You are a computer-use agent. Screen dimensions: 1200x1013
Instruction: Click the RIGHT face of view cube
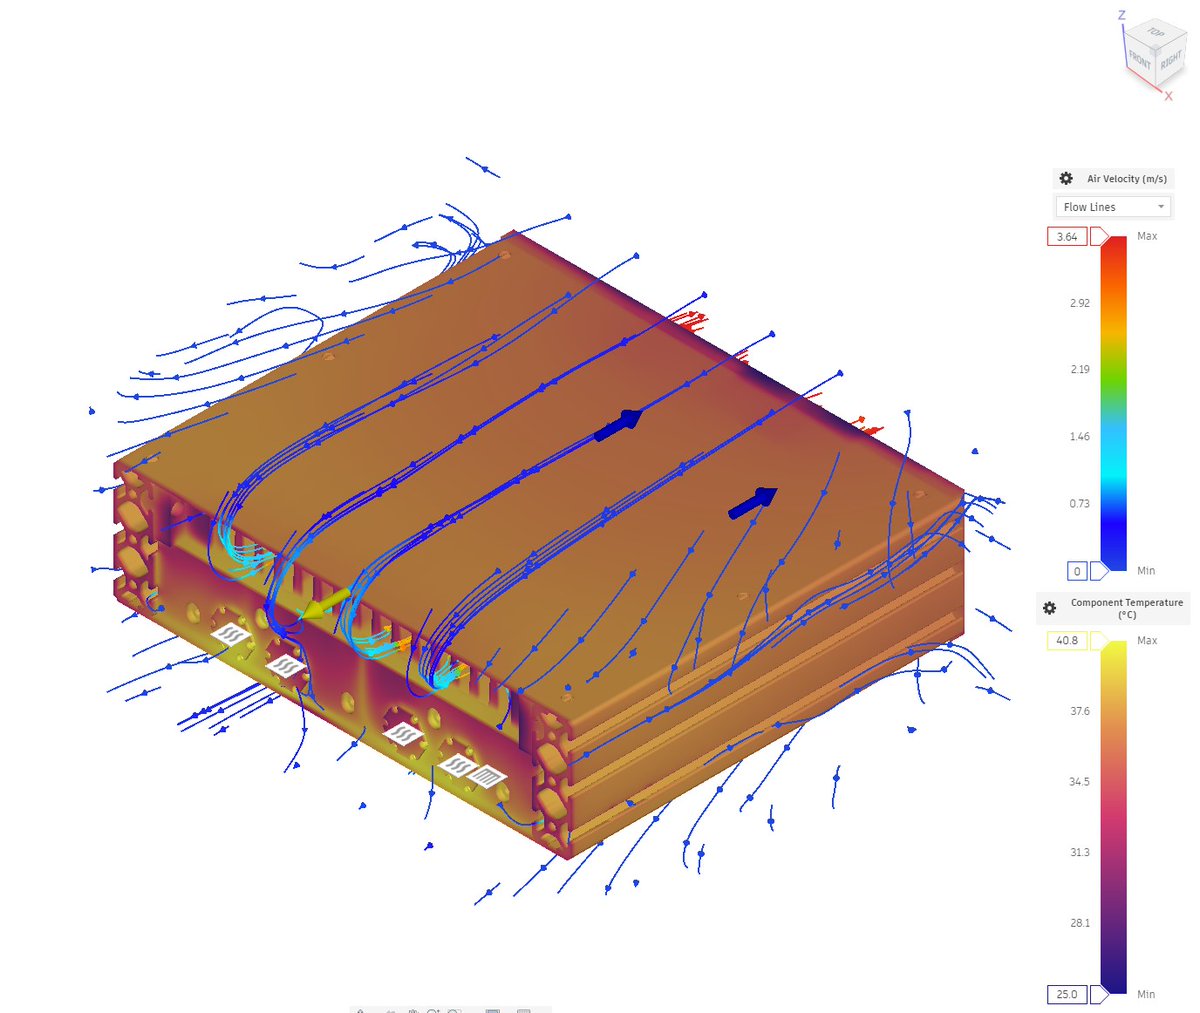(1170, 61)
